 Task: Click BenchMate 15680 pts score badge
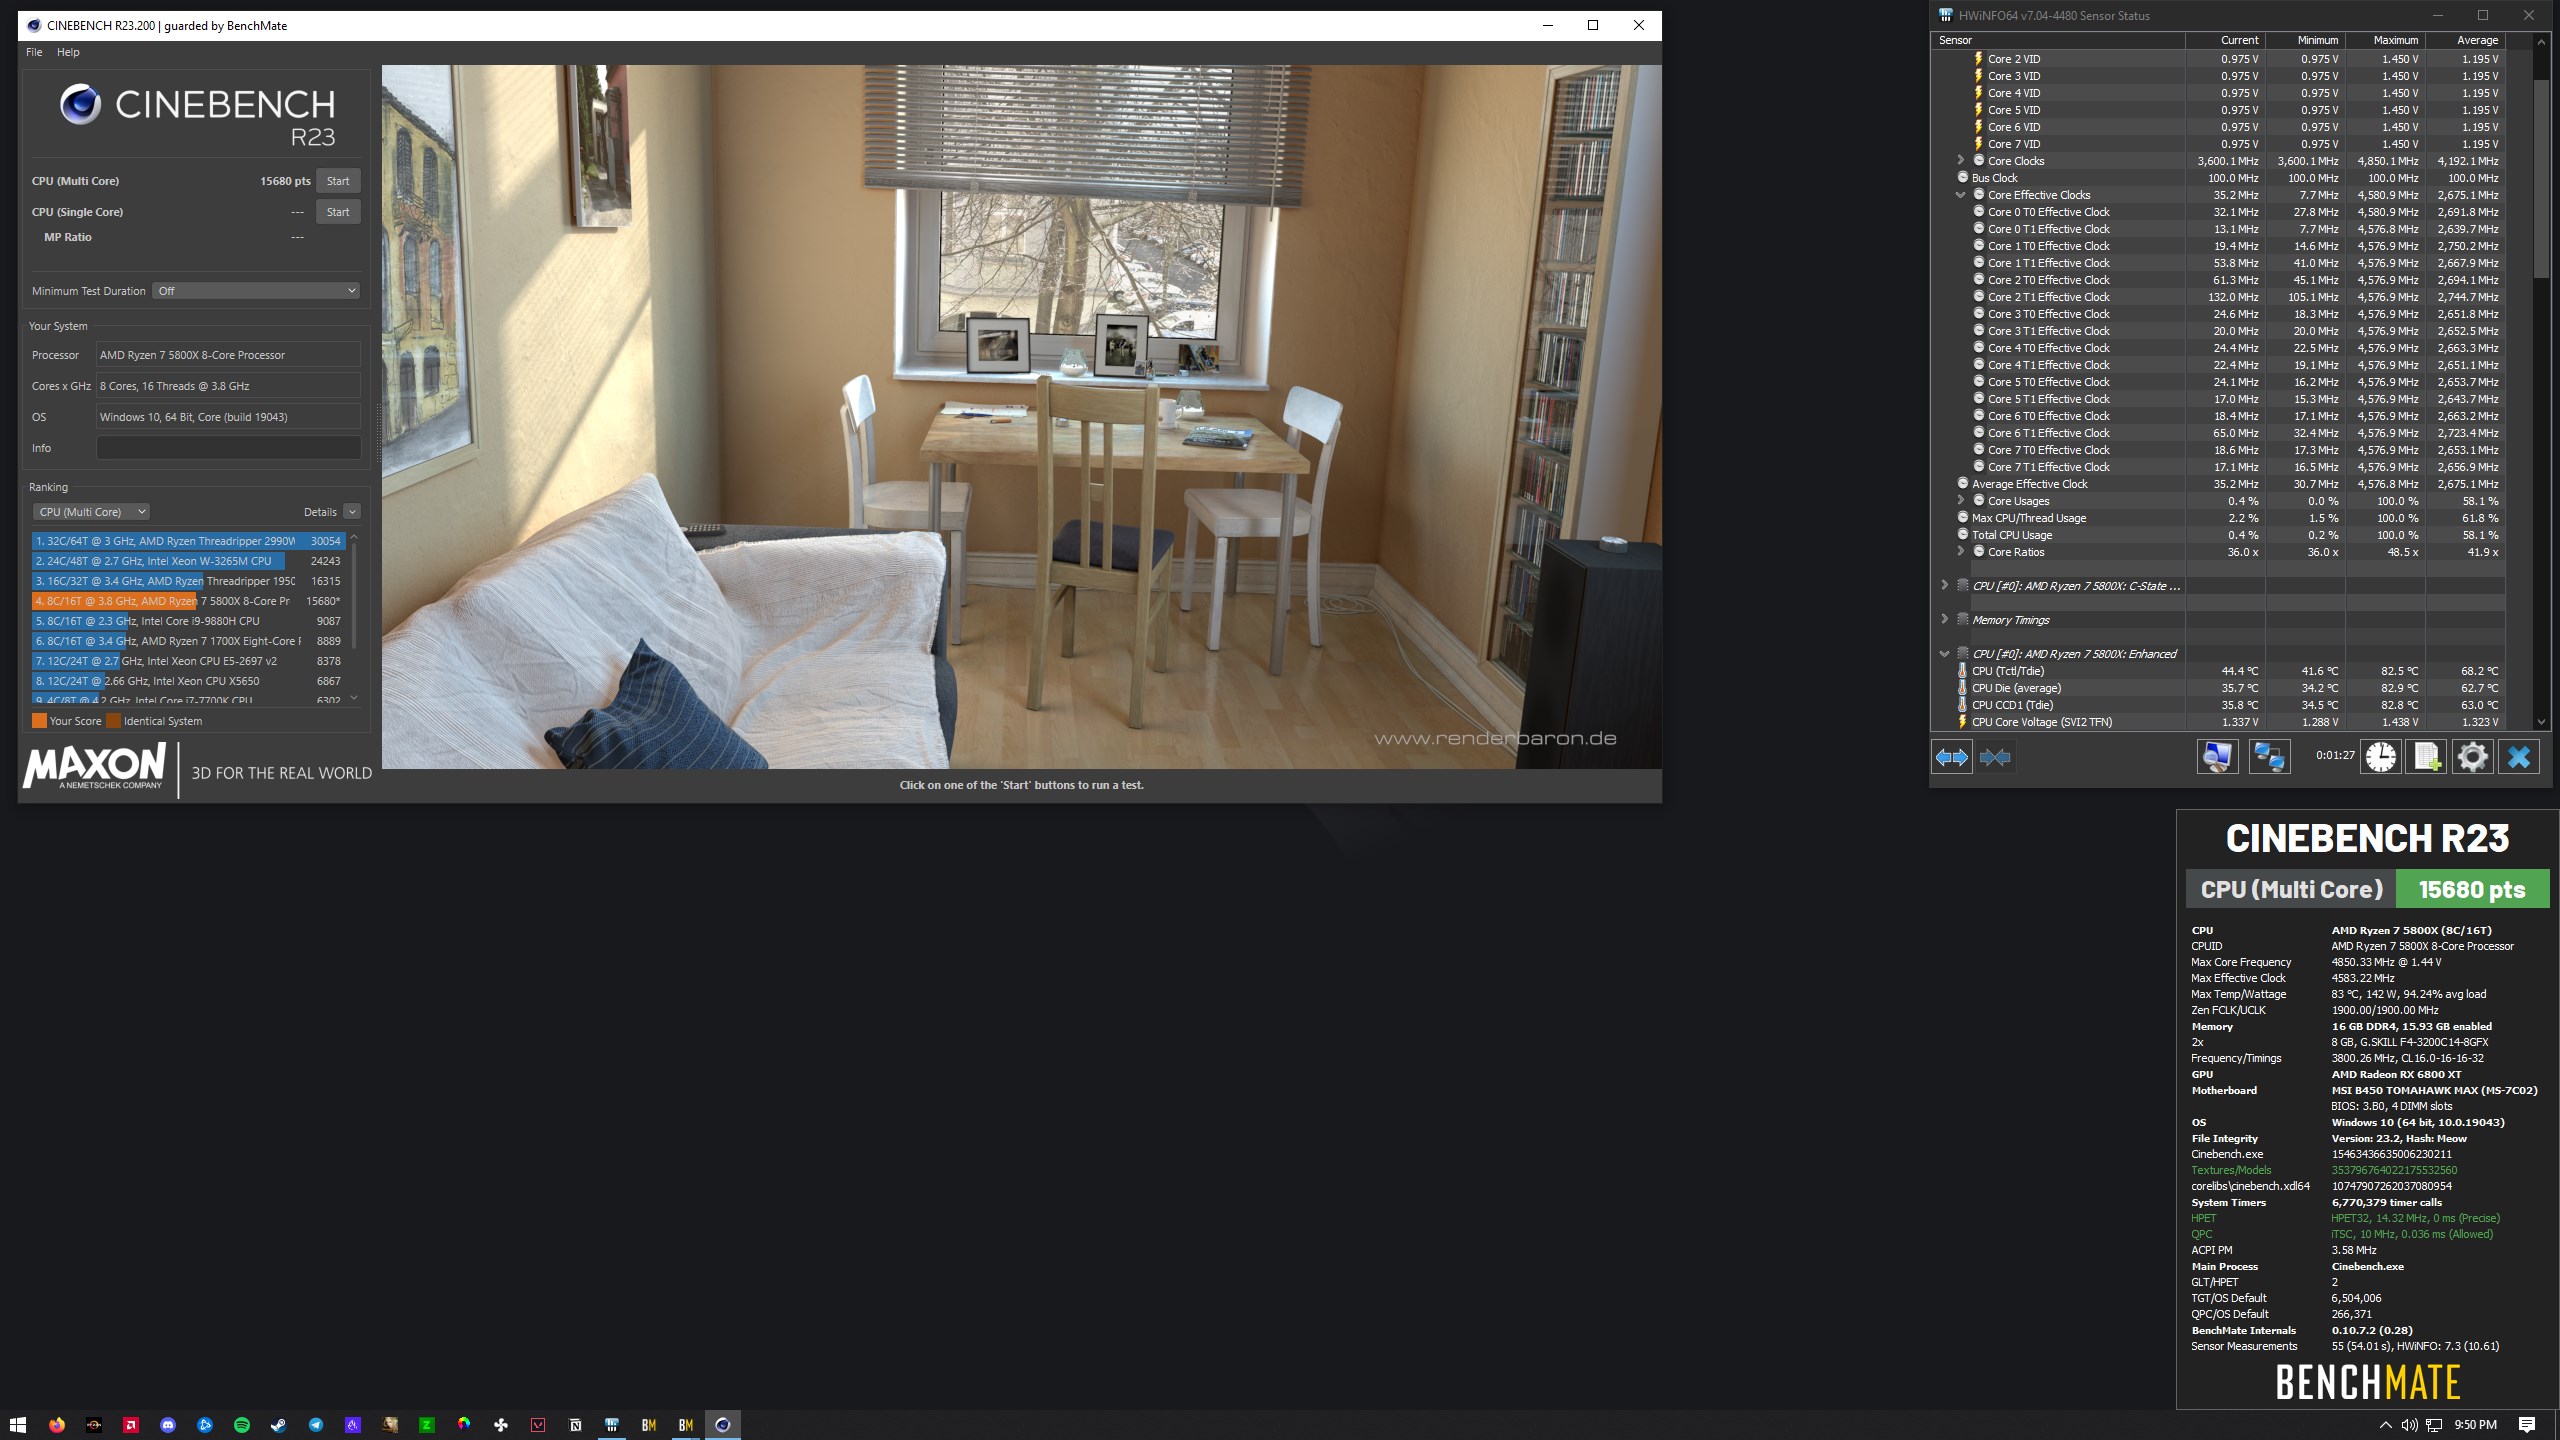2472,889
